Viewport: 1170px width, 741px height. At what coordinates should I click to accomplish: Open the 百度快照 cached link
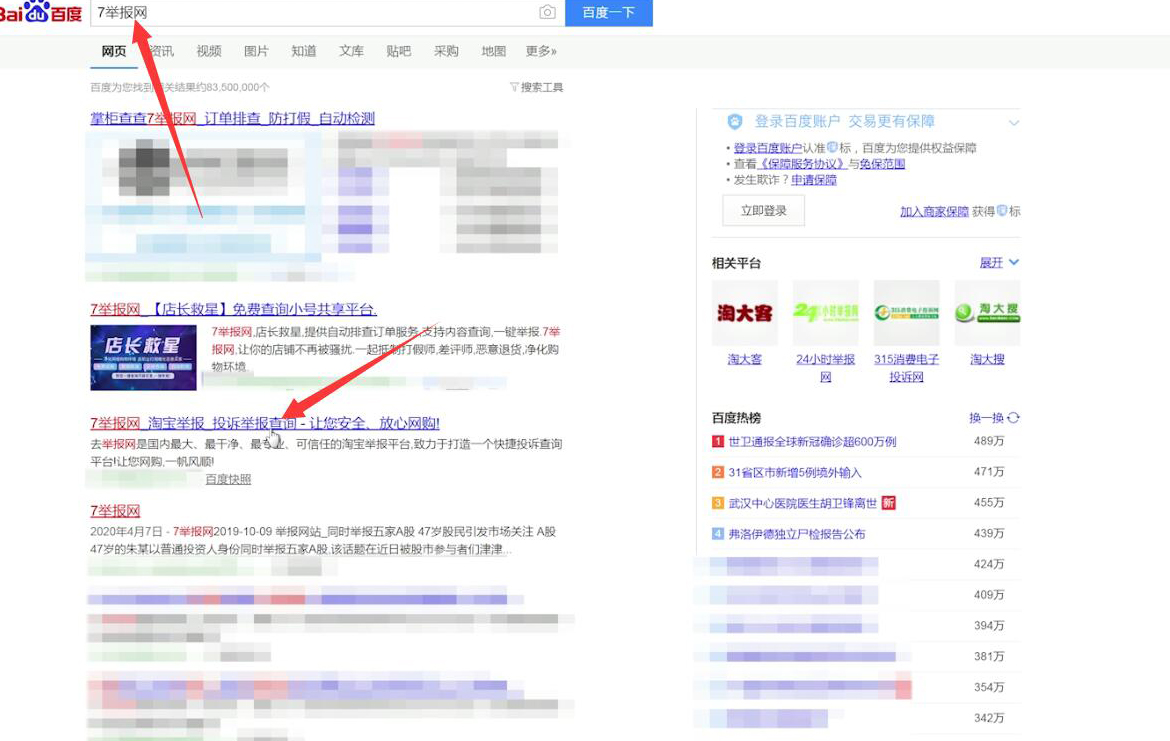pos(228,479)
